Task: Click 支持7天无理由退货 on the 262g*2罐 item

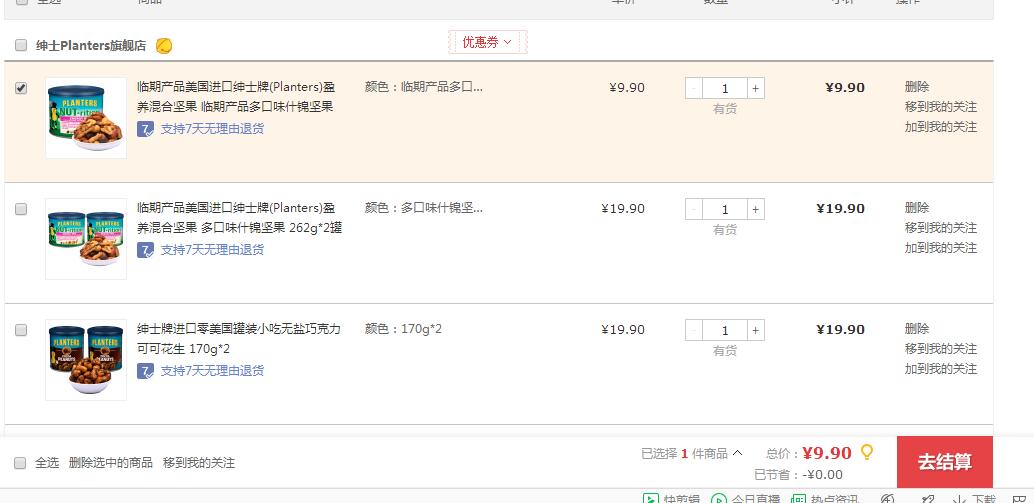Action: tap(212, 250)
